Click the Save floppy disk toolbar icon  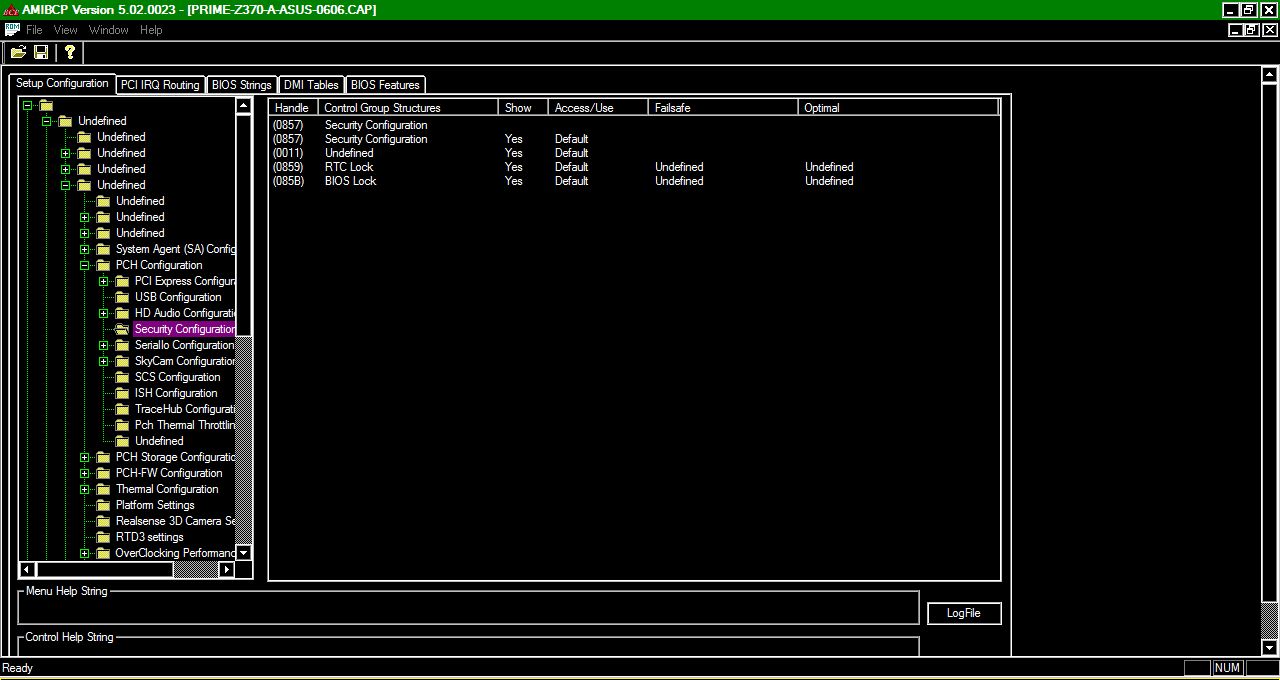[41, 52]
